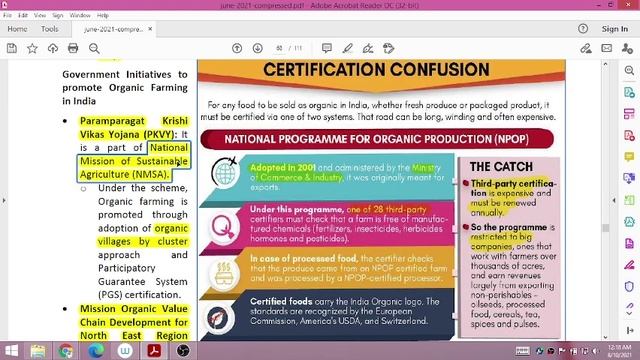
Task: Share document with others icon
Action: point(627,48)
